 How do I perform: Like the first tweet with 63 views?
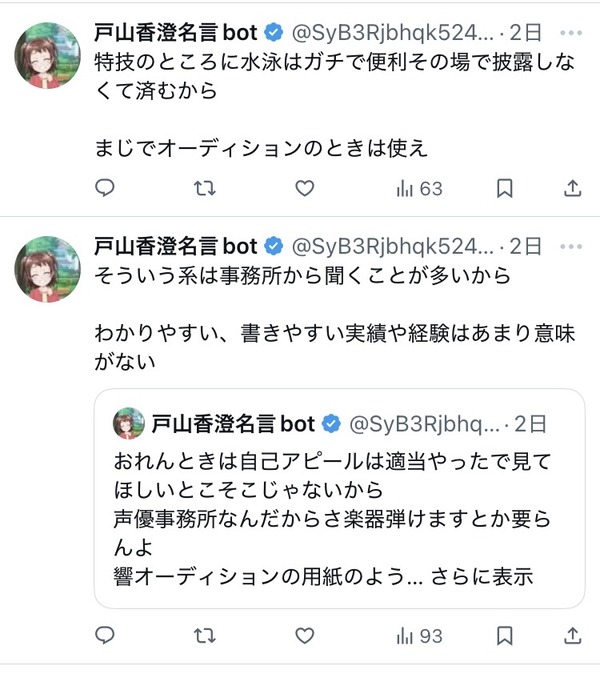tap(305, 188)
